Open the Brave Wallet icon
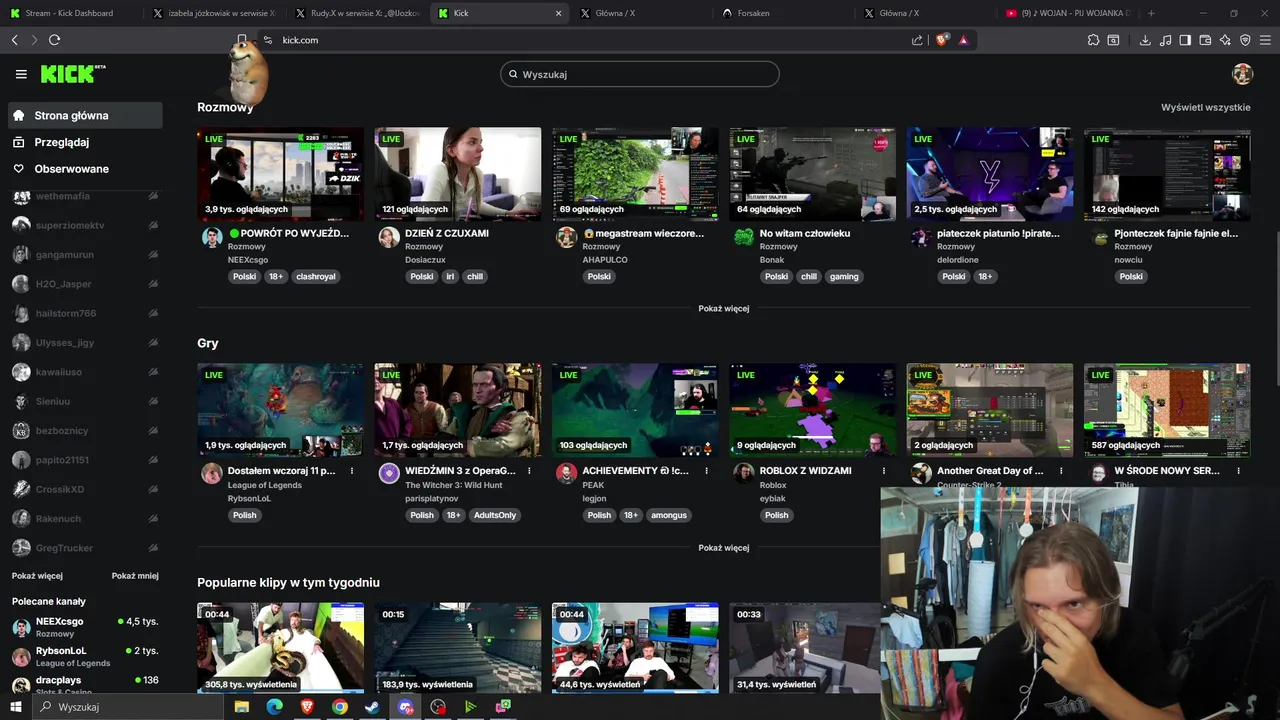1280x720 pixels. pos(1205,40)
